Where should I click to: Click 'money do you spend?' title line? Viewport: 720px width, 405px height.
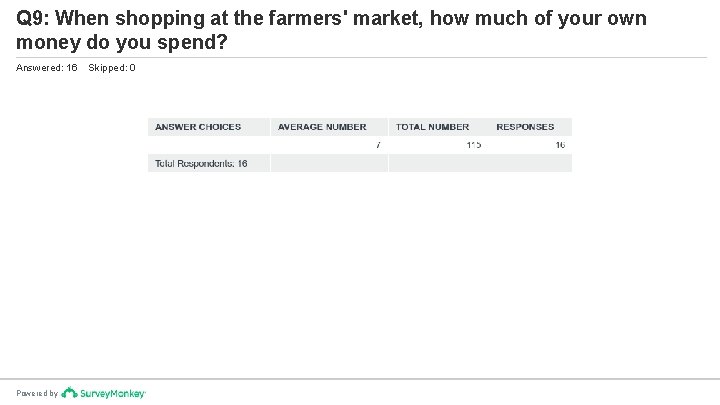[x=123, y=43]
